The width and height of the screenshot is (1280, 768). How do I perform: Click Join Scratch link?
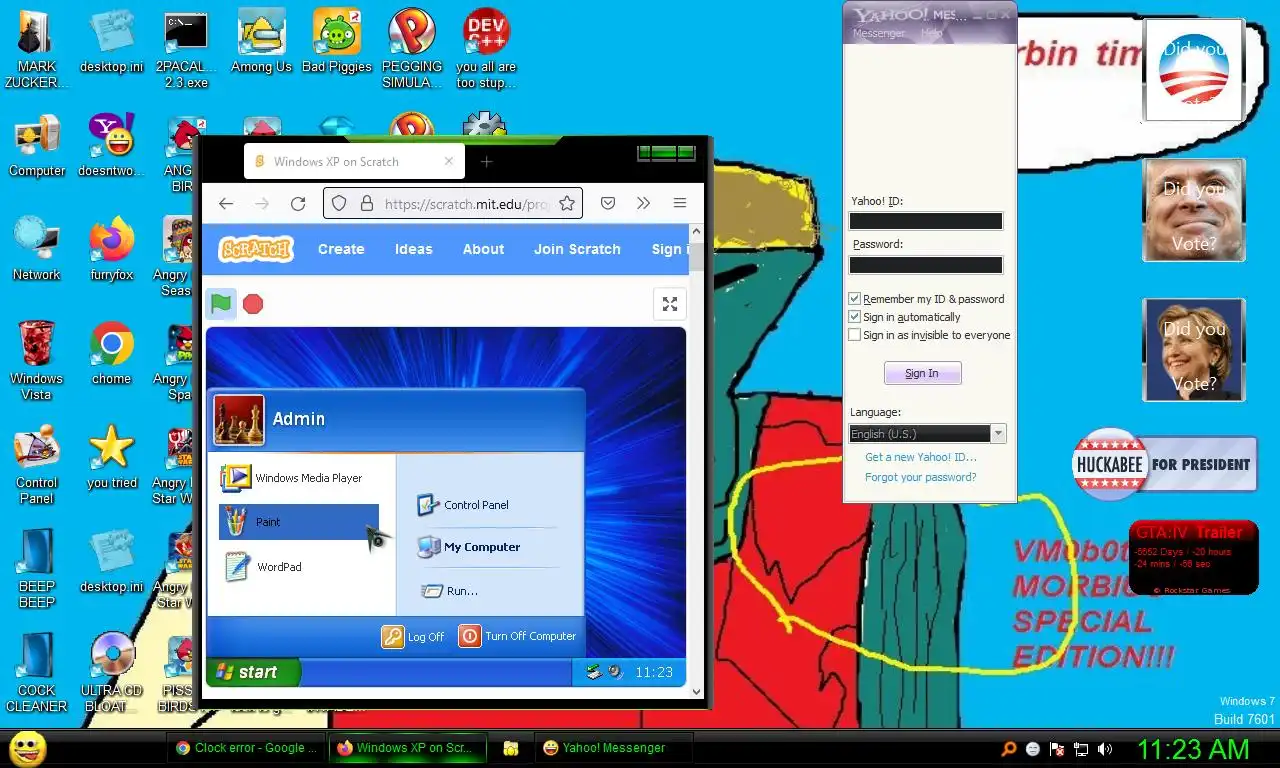tap(577, 249)
